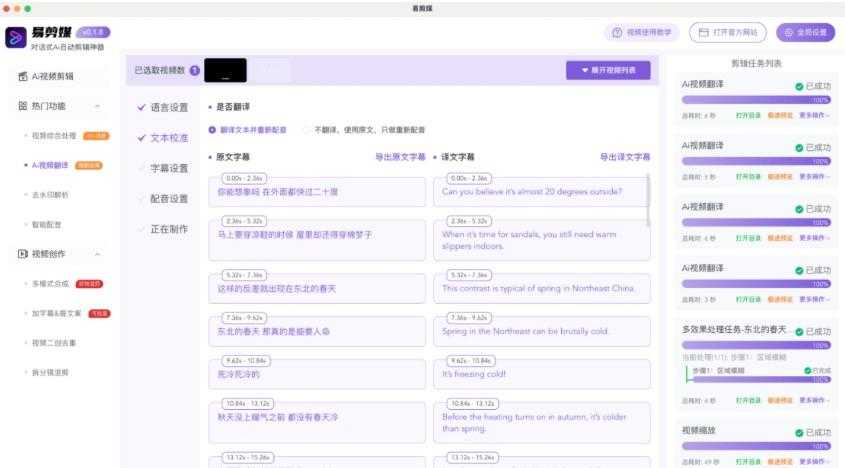
Task: Click the green success icon on 视频缩放 task
Action: [799, 432]
